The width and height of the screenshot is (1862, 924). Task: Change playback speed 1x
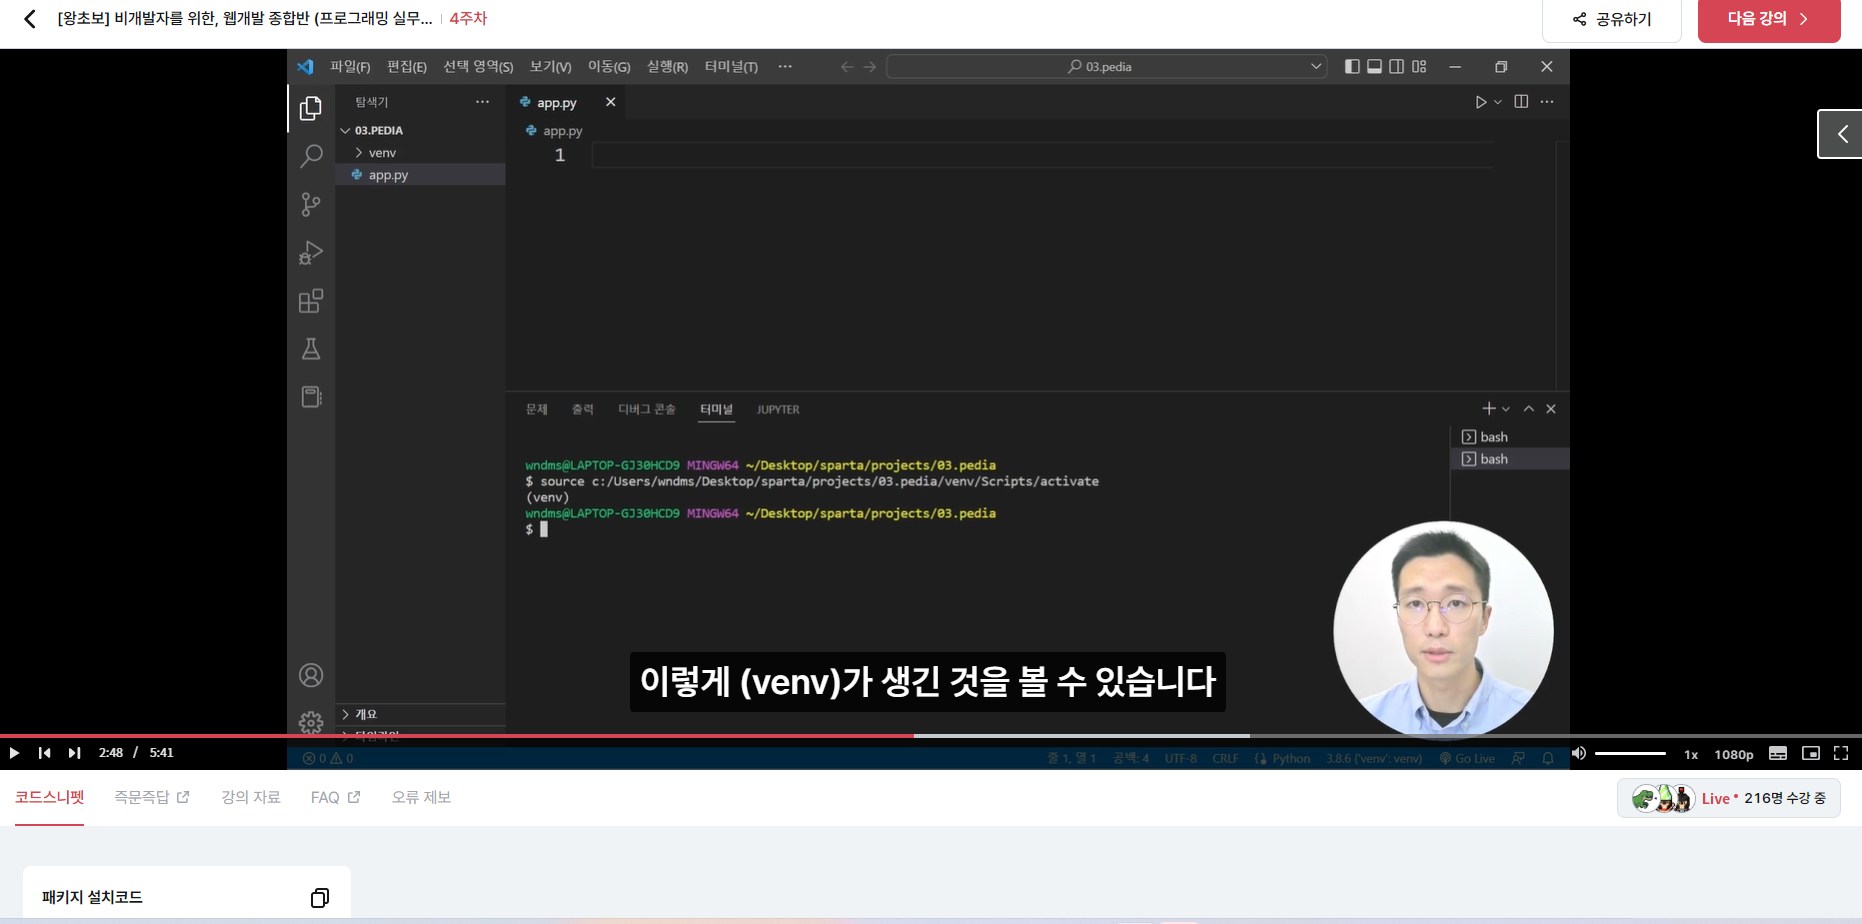tap(1691, 754)
